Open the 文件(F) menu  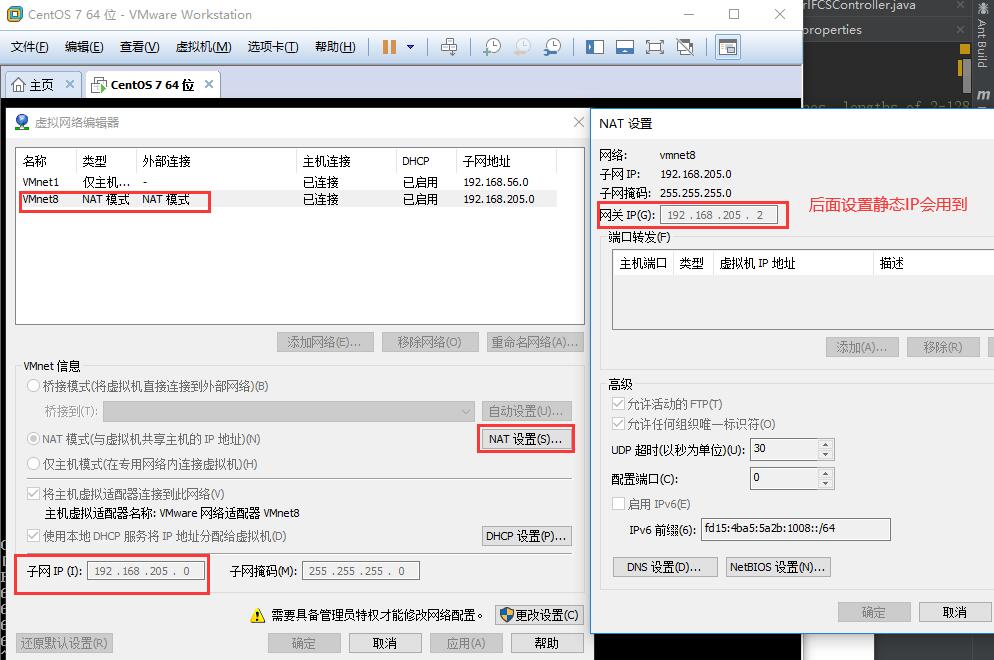pos(30,47)
